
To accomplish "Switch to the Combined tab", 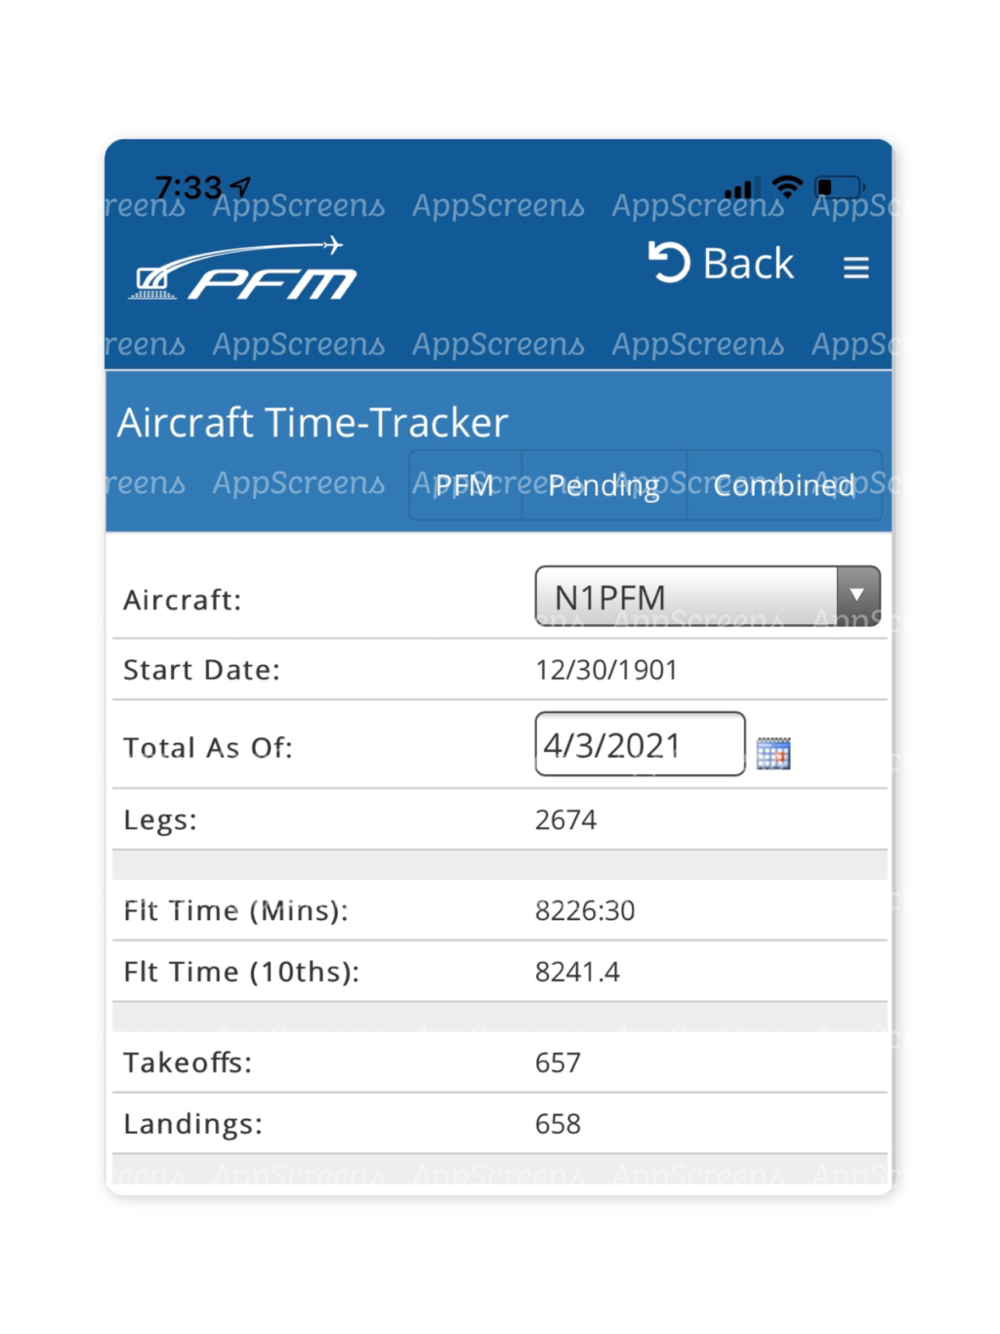I will [784, 485].
